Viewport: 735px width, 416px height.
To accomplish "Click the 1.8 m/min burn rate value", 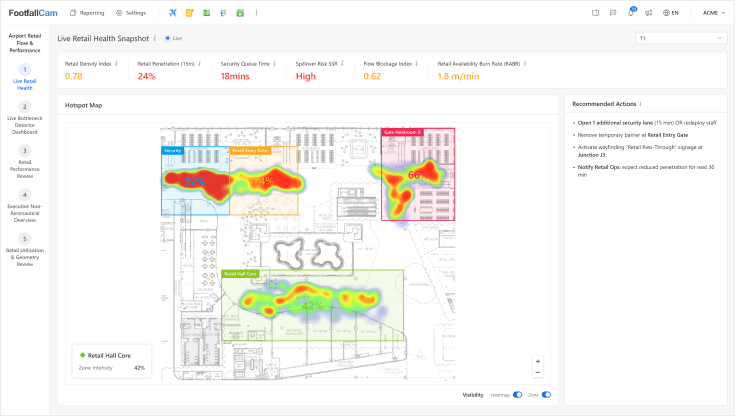I will coord(458,76).
